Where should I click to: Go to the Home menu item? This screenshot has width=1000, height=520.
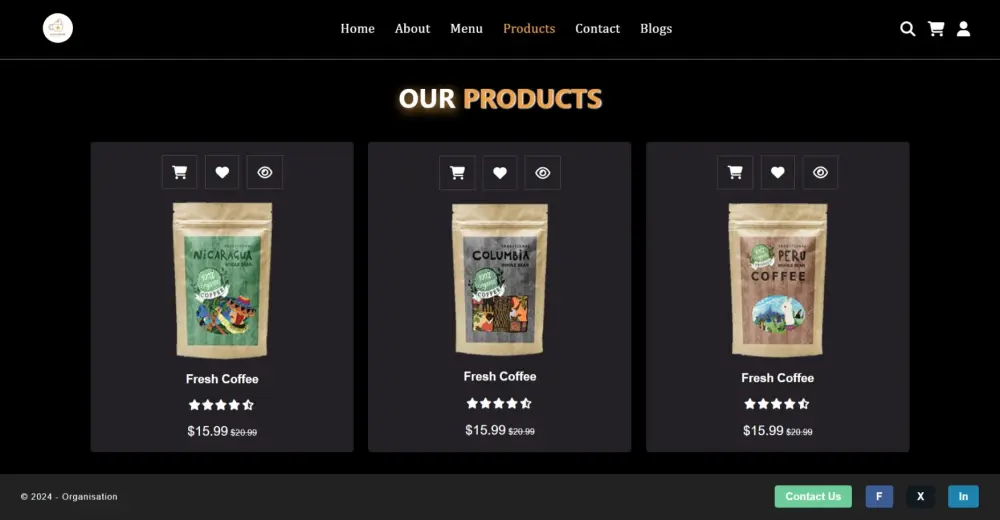(x=357, y=29)
